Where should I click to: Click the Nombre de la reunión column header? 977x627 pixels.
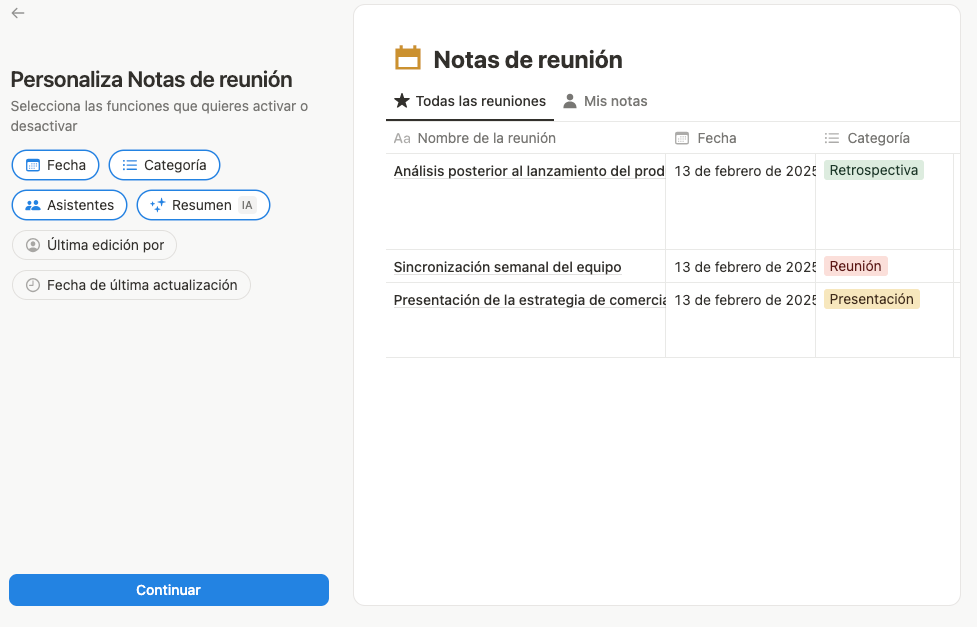[526, 138]
